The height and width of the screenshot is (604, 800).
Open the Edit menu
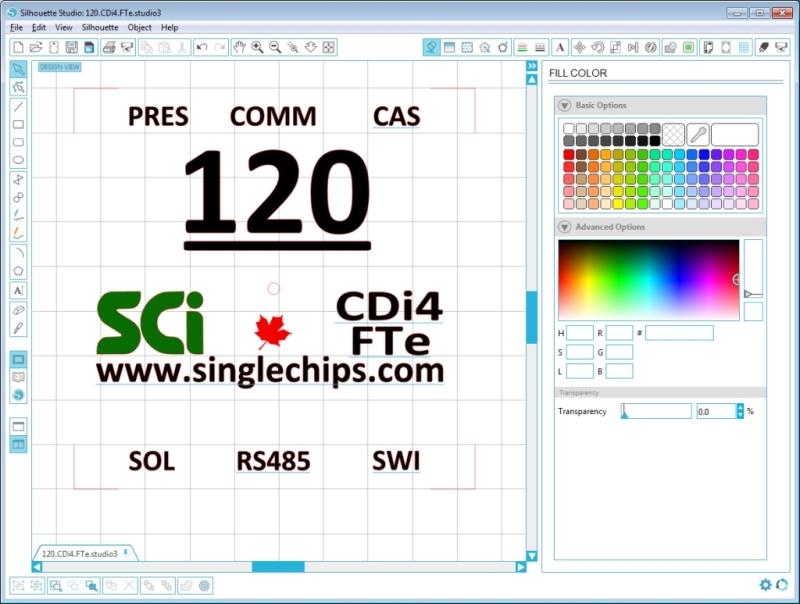tap(39, 28)
